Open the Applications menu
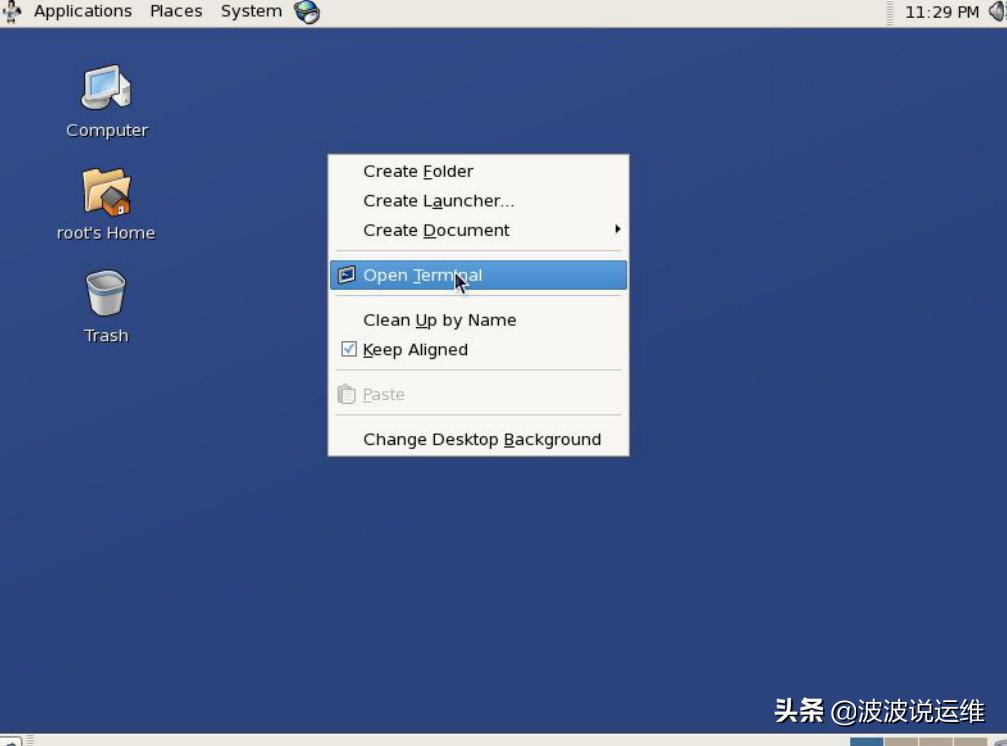Image resolution: width=1007 pixels, height=746 pixels. 82,12
